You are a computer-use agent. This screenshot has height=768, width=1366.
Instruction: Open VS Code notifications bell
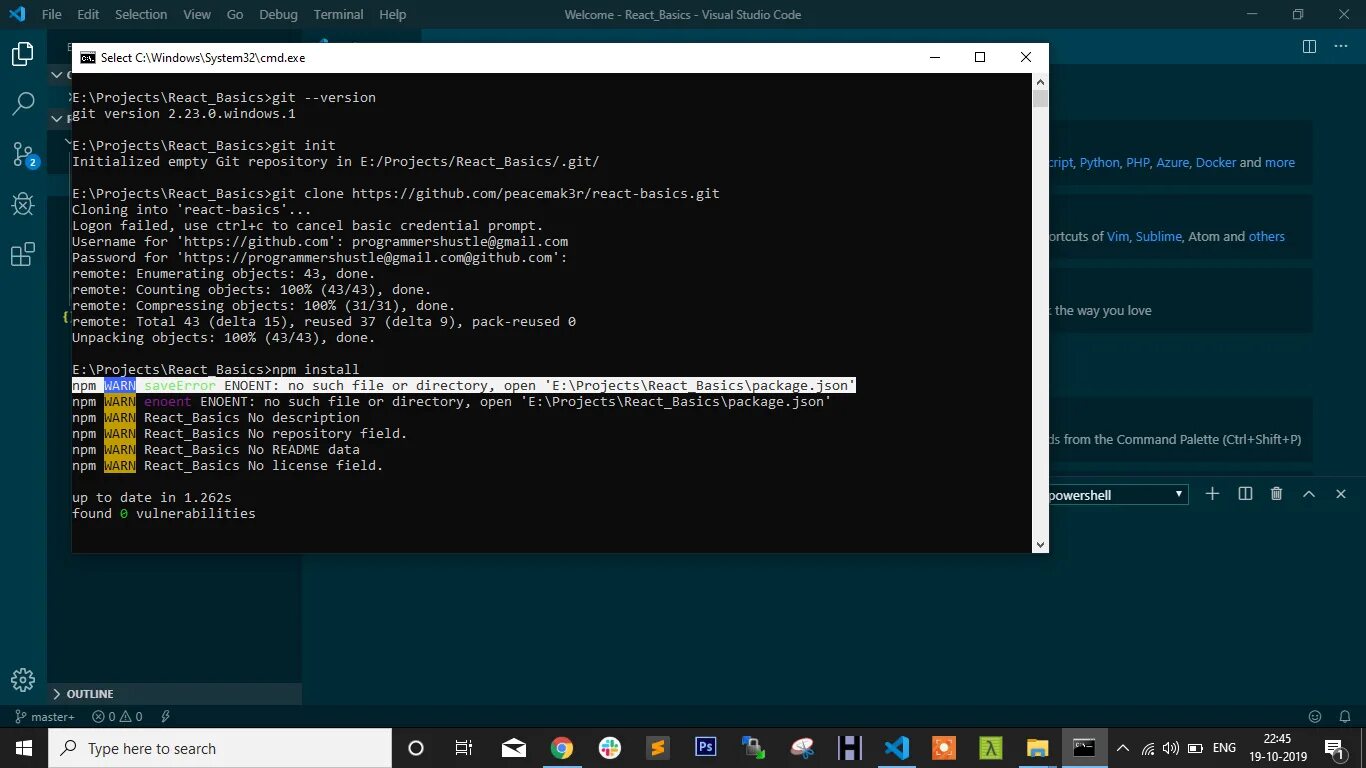tap(1344, 716)
